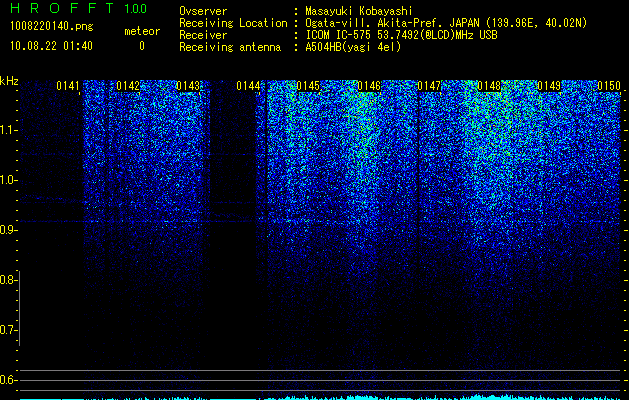Click the Receiving antenna label
Image resolution: width=629 pixels, height=400 pixels.
tap(230, 47)
